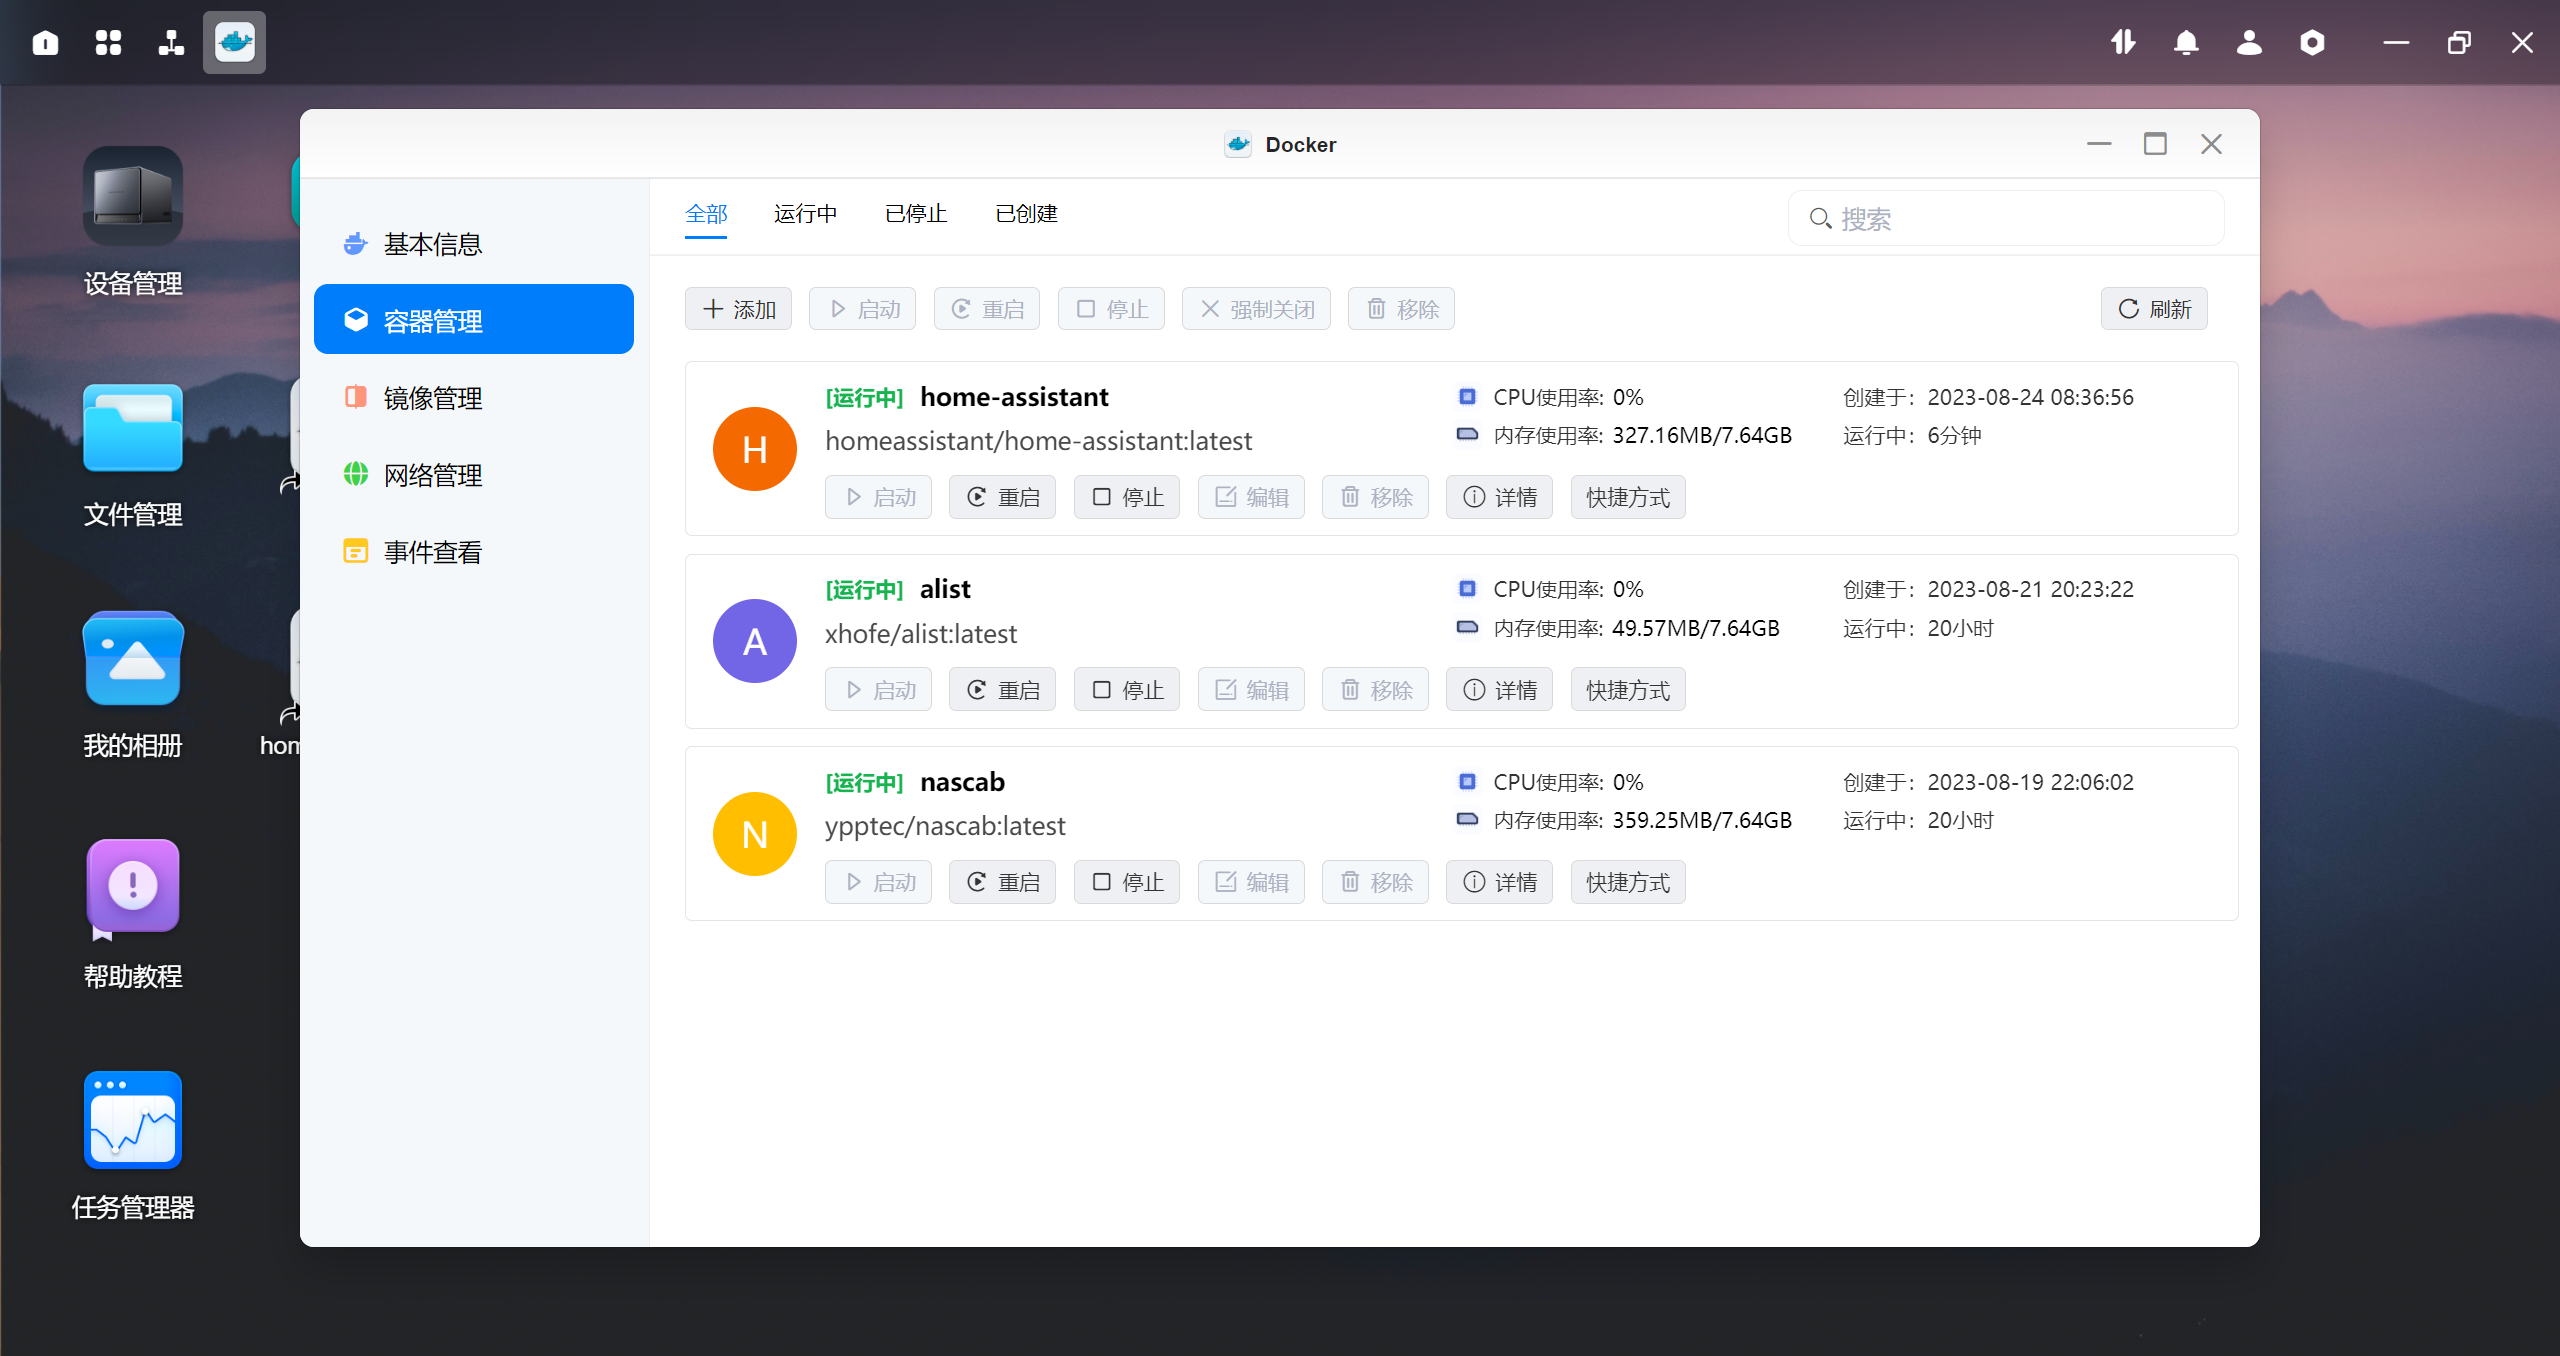Open the home icon in top bar

coord(45,42)
